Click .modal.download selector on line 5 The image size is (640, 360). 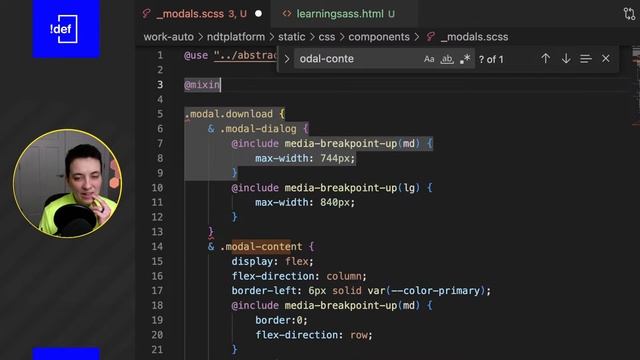(x=229, y=114)
